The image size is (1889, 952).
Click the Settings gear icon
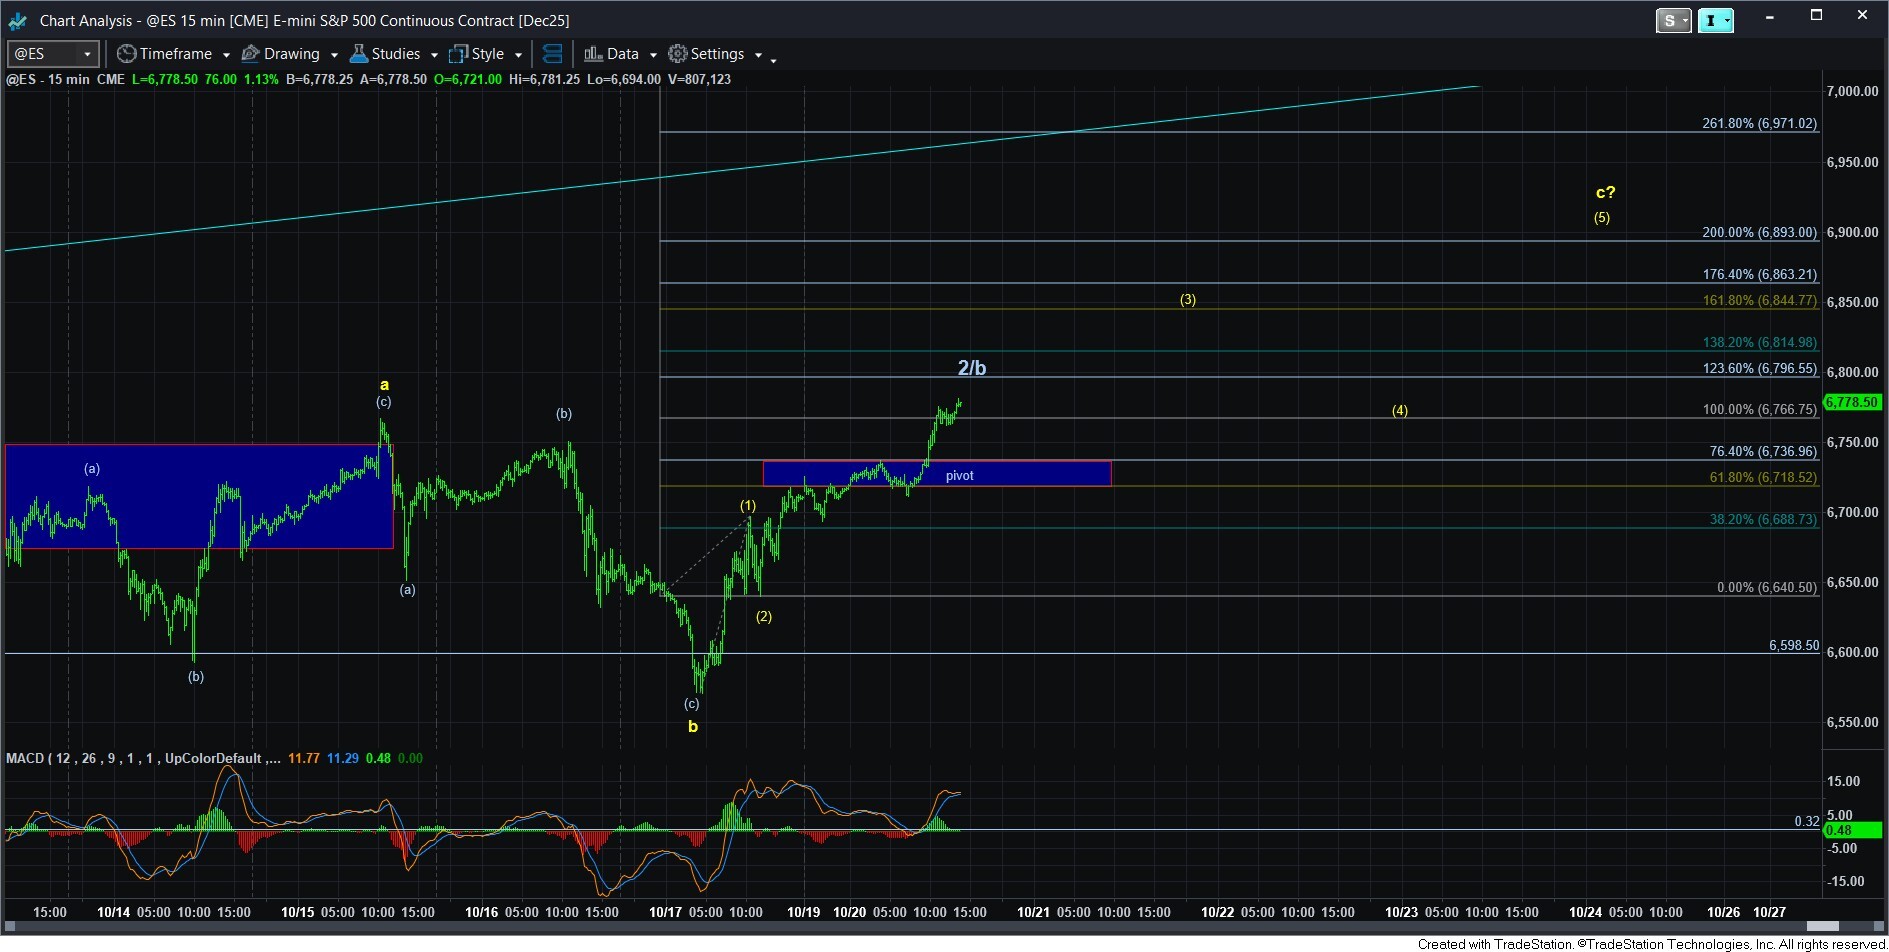coord(677,54)
